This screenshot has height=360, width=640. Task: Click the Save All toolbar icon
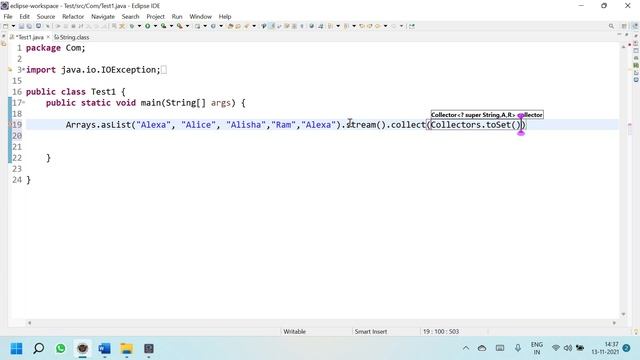(x=29, y=26)
